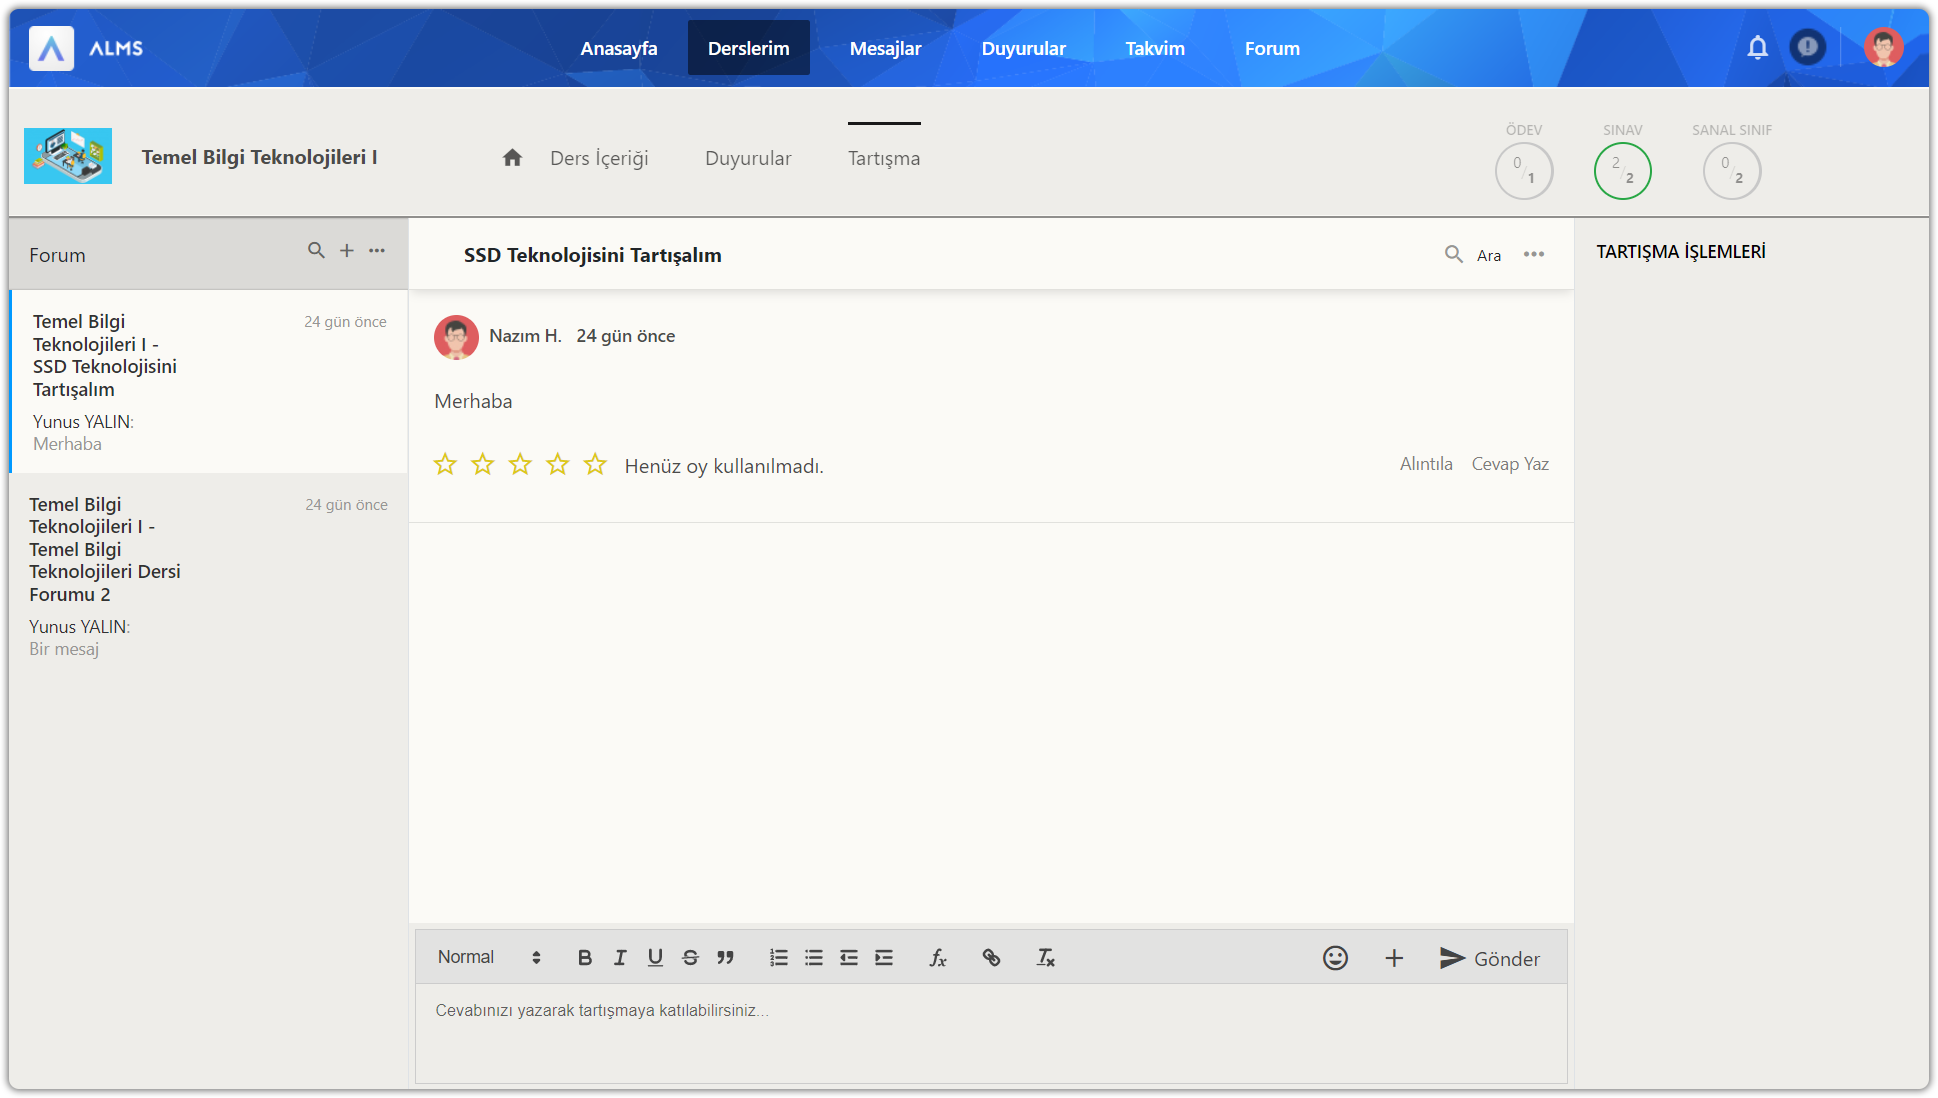Open the Normal text style dropdown
This screenshot has height=1098, width=1938.
[x=489, y=957]
